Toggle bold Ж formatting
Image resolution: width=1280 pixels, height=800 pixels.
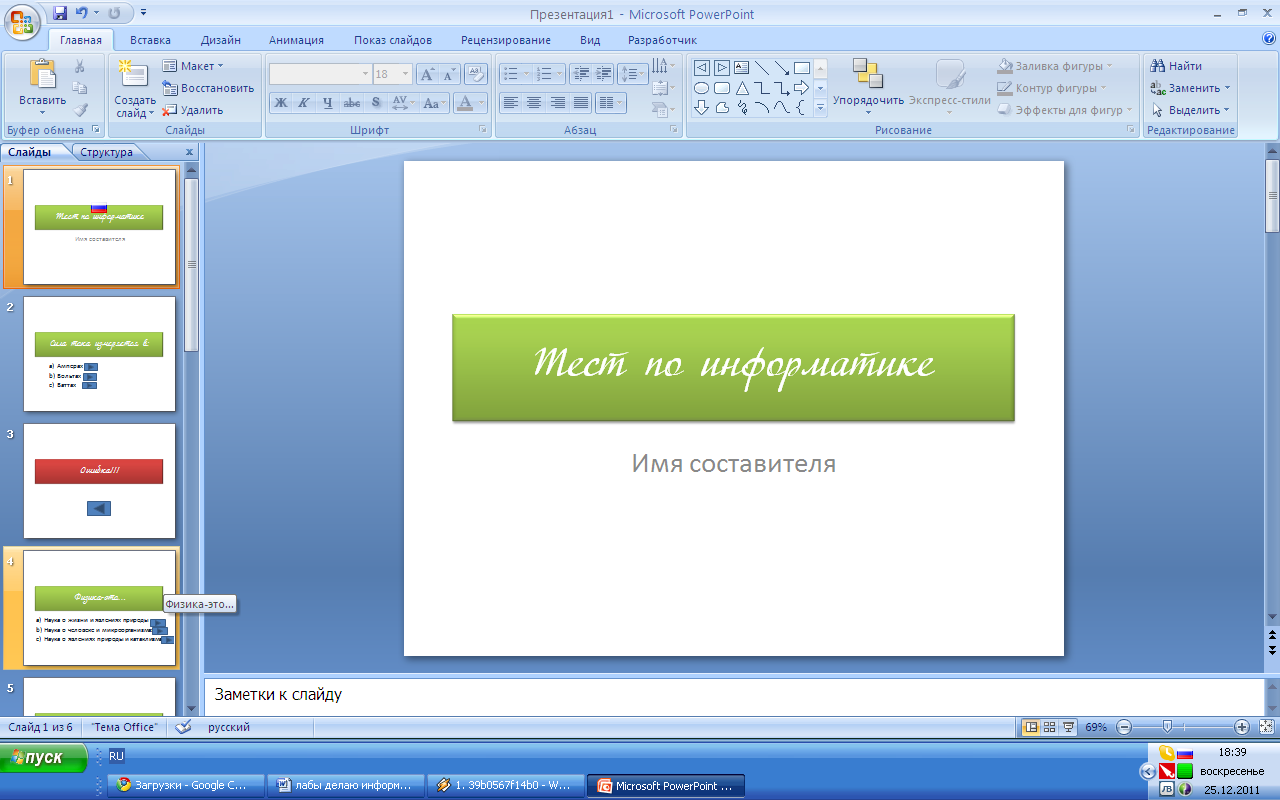[281, 102]
